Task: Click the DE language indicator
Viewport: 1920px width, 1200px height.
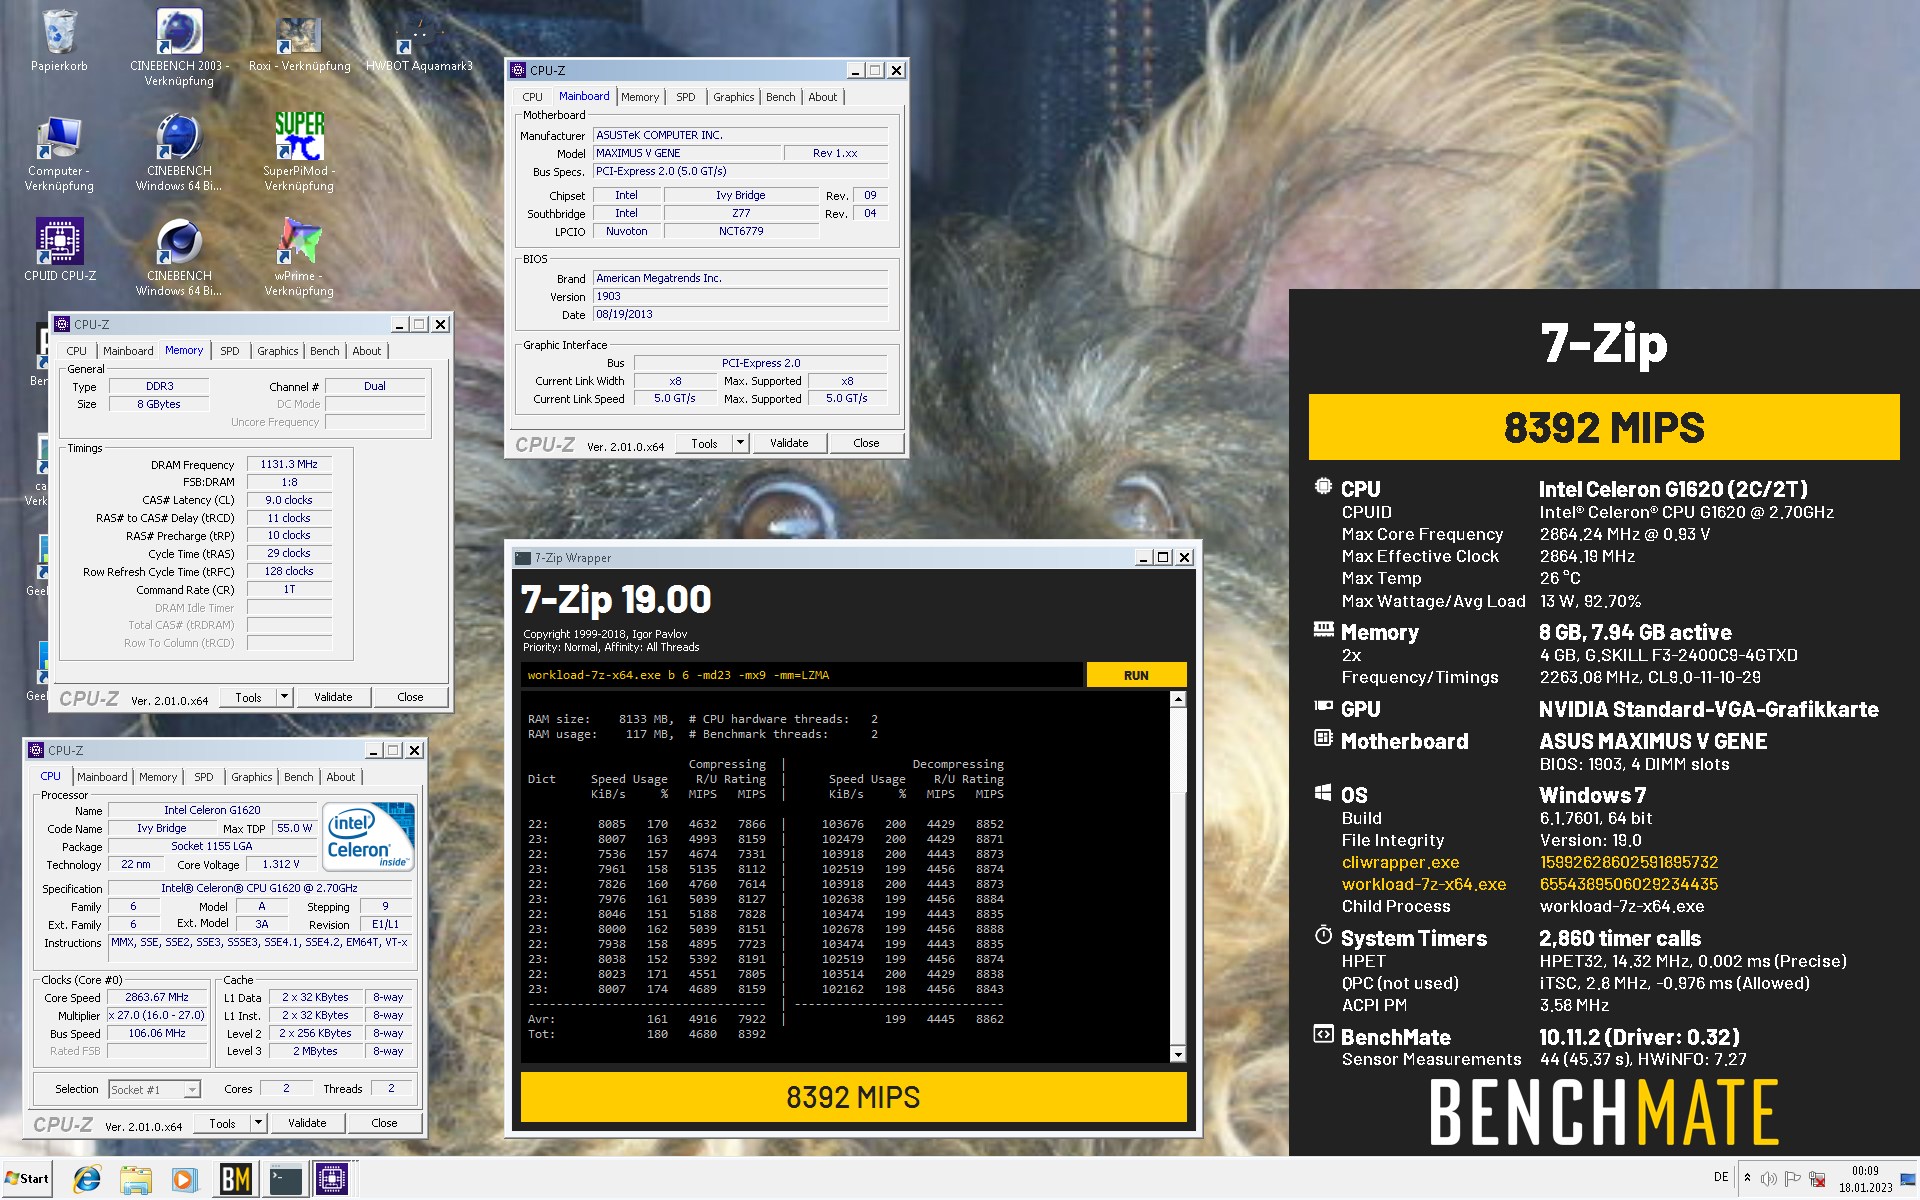Action: pos(1721,1177)
